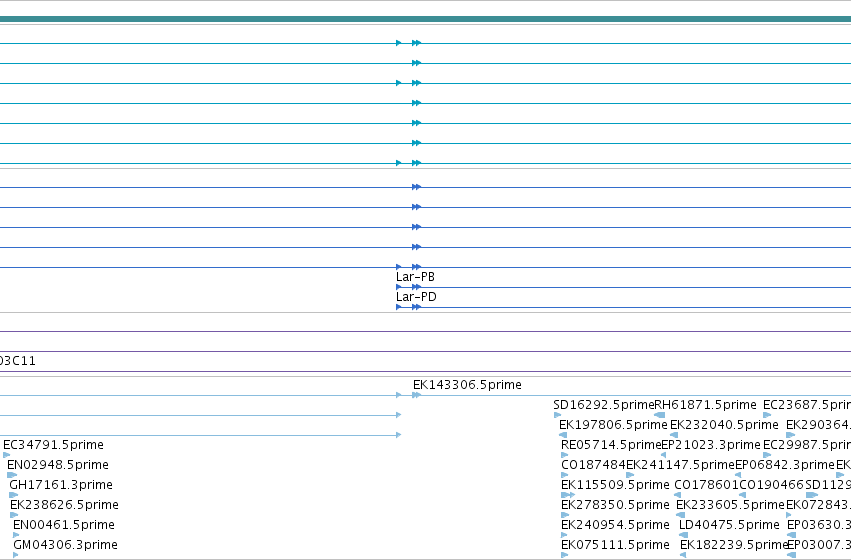Open the CO190466 label

[x=771, y=485]
